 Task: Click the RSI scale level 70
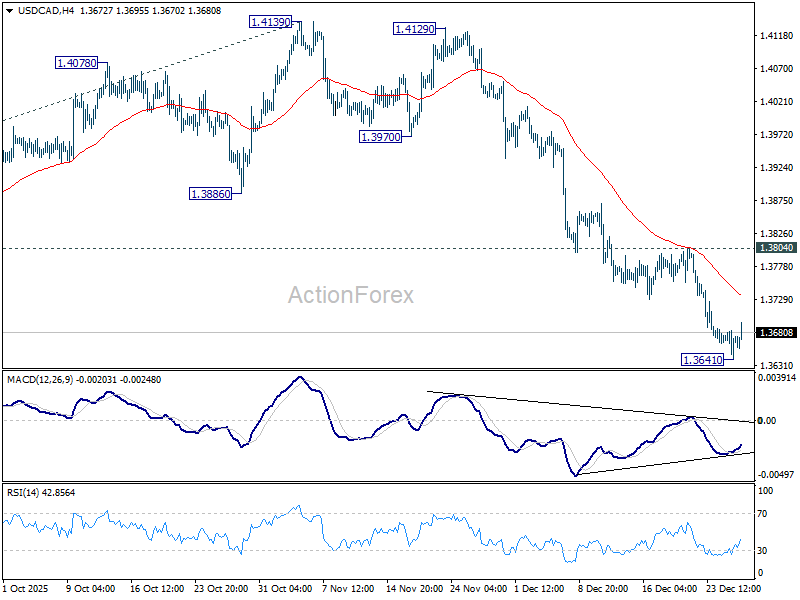pos(762,514)
